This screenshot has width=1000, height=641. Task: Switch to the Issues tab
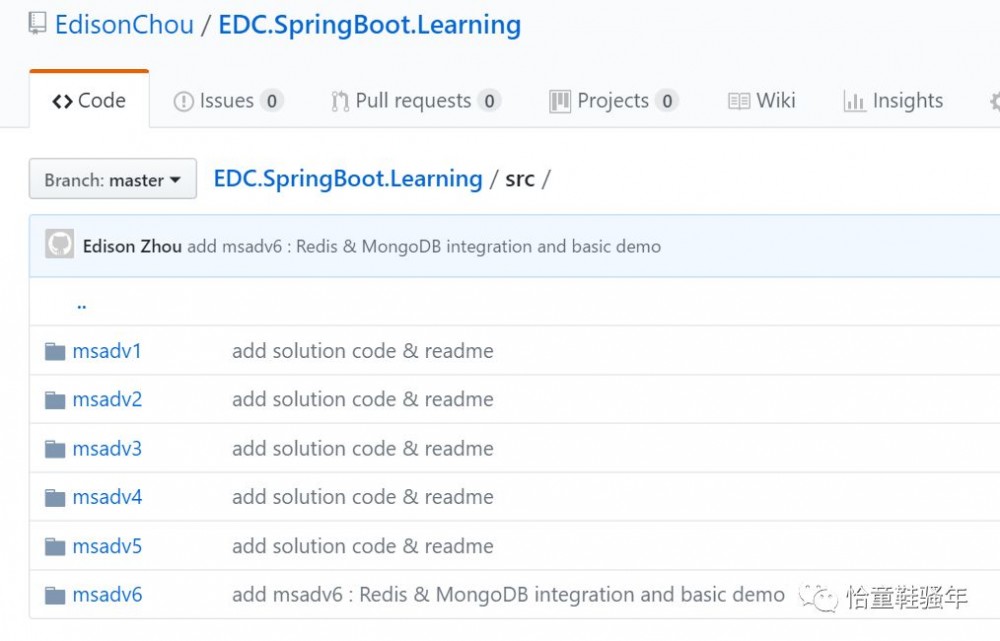pos(228,100)
